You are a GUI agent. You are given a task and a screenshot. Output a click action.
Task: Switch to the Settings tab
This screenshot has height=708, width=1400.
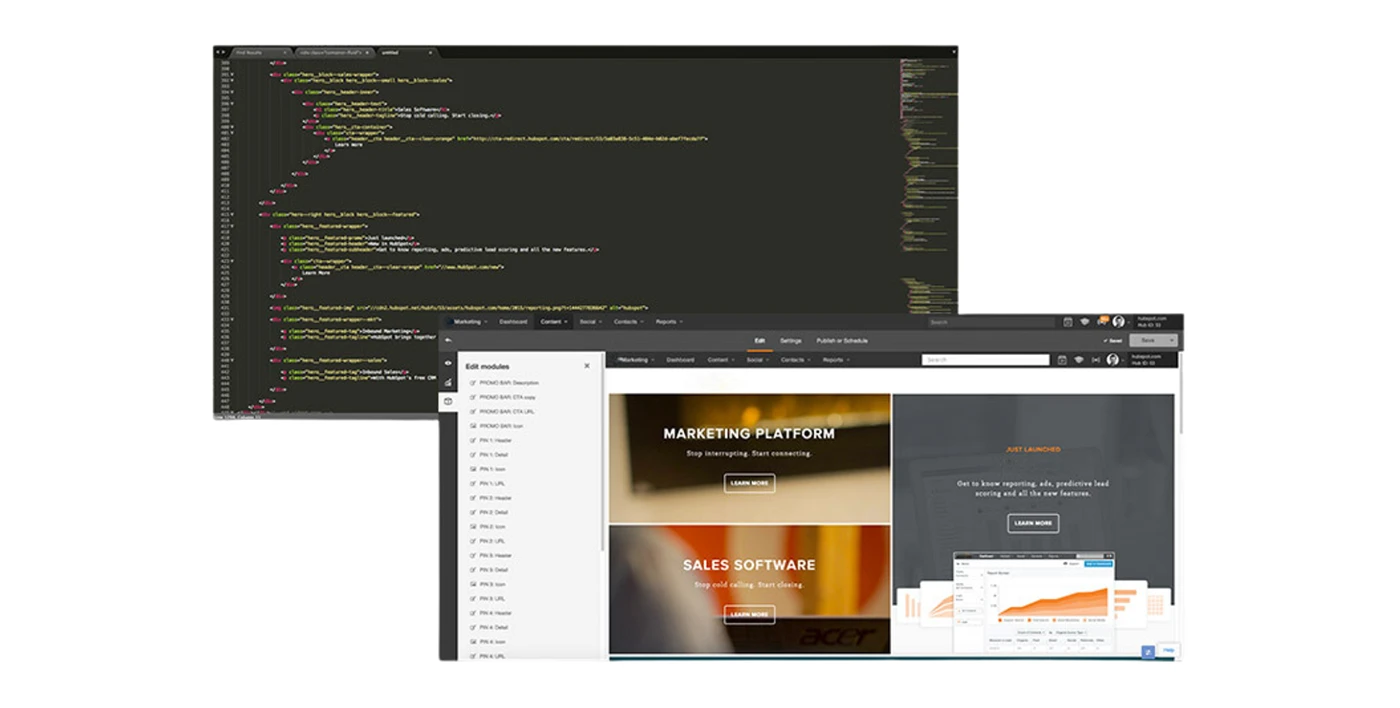click(x=791, y=341)
